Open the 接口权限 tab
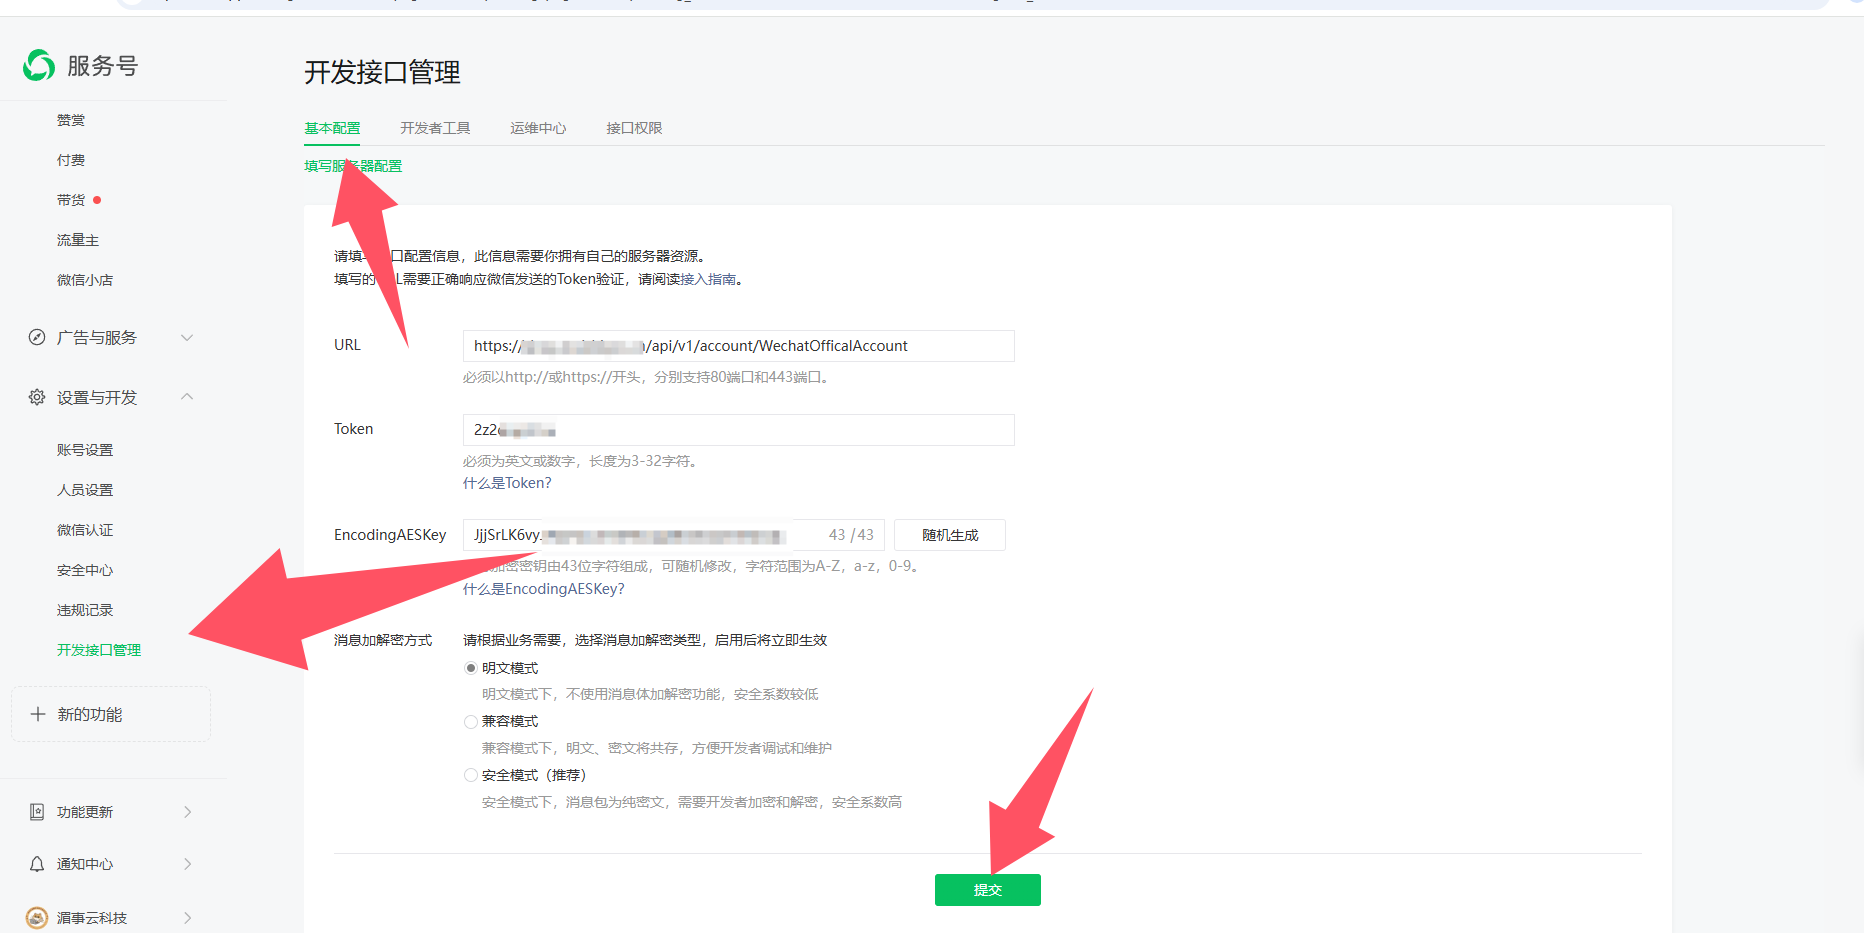Viewport: 1864px width, 933px height. point(634,128)
